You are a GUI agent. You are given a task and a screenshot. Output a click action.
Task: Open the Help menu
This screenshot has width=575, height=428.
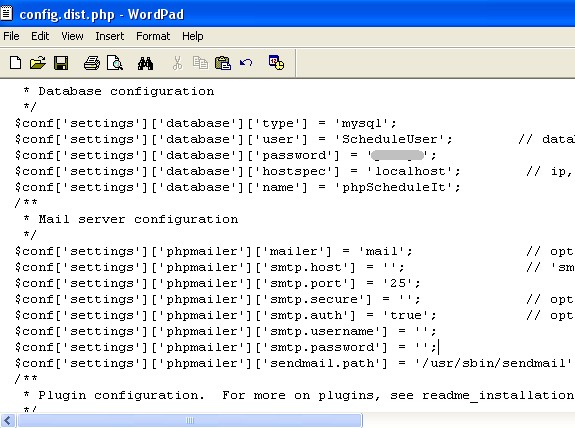point(193,36)
